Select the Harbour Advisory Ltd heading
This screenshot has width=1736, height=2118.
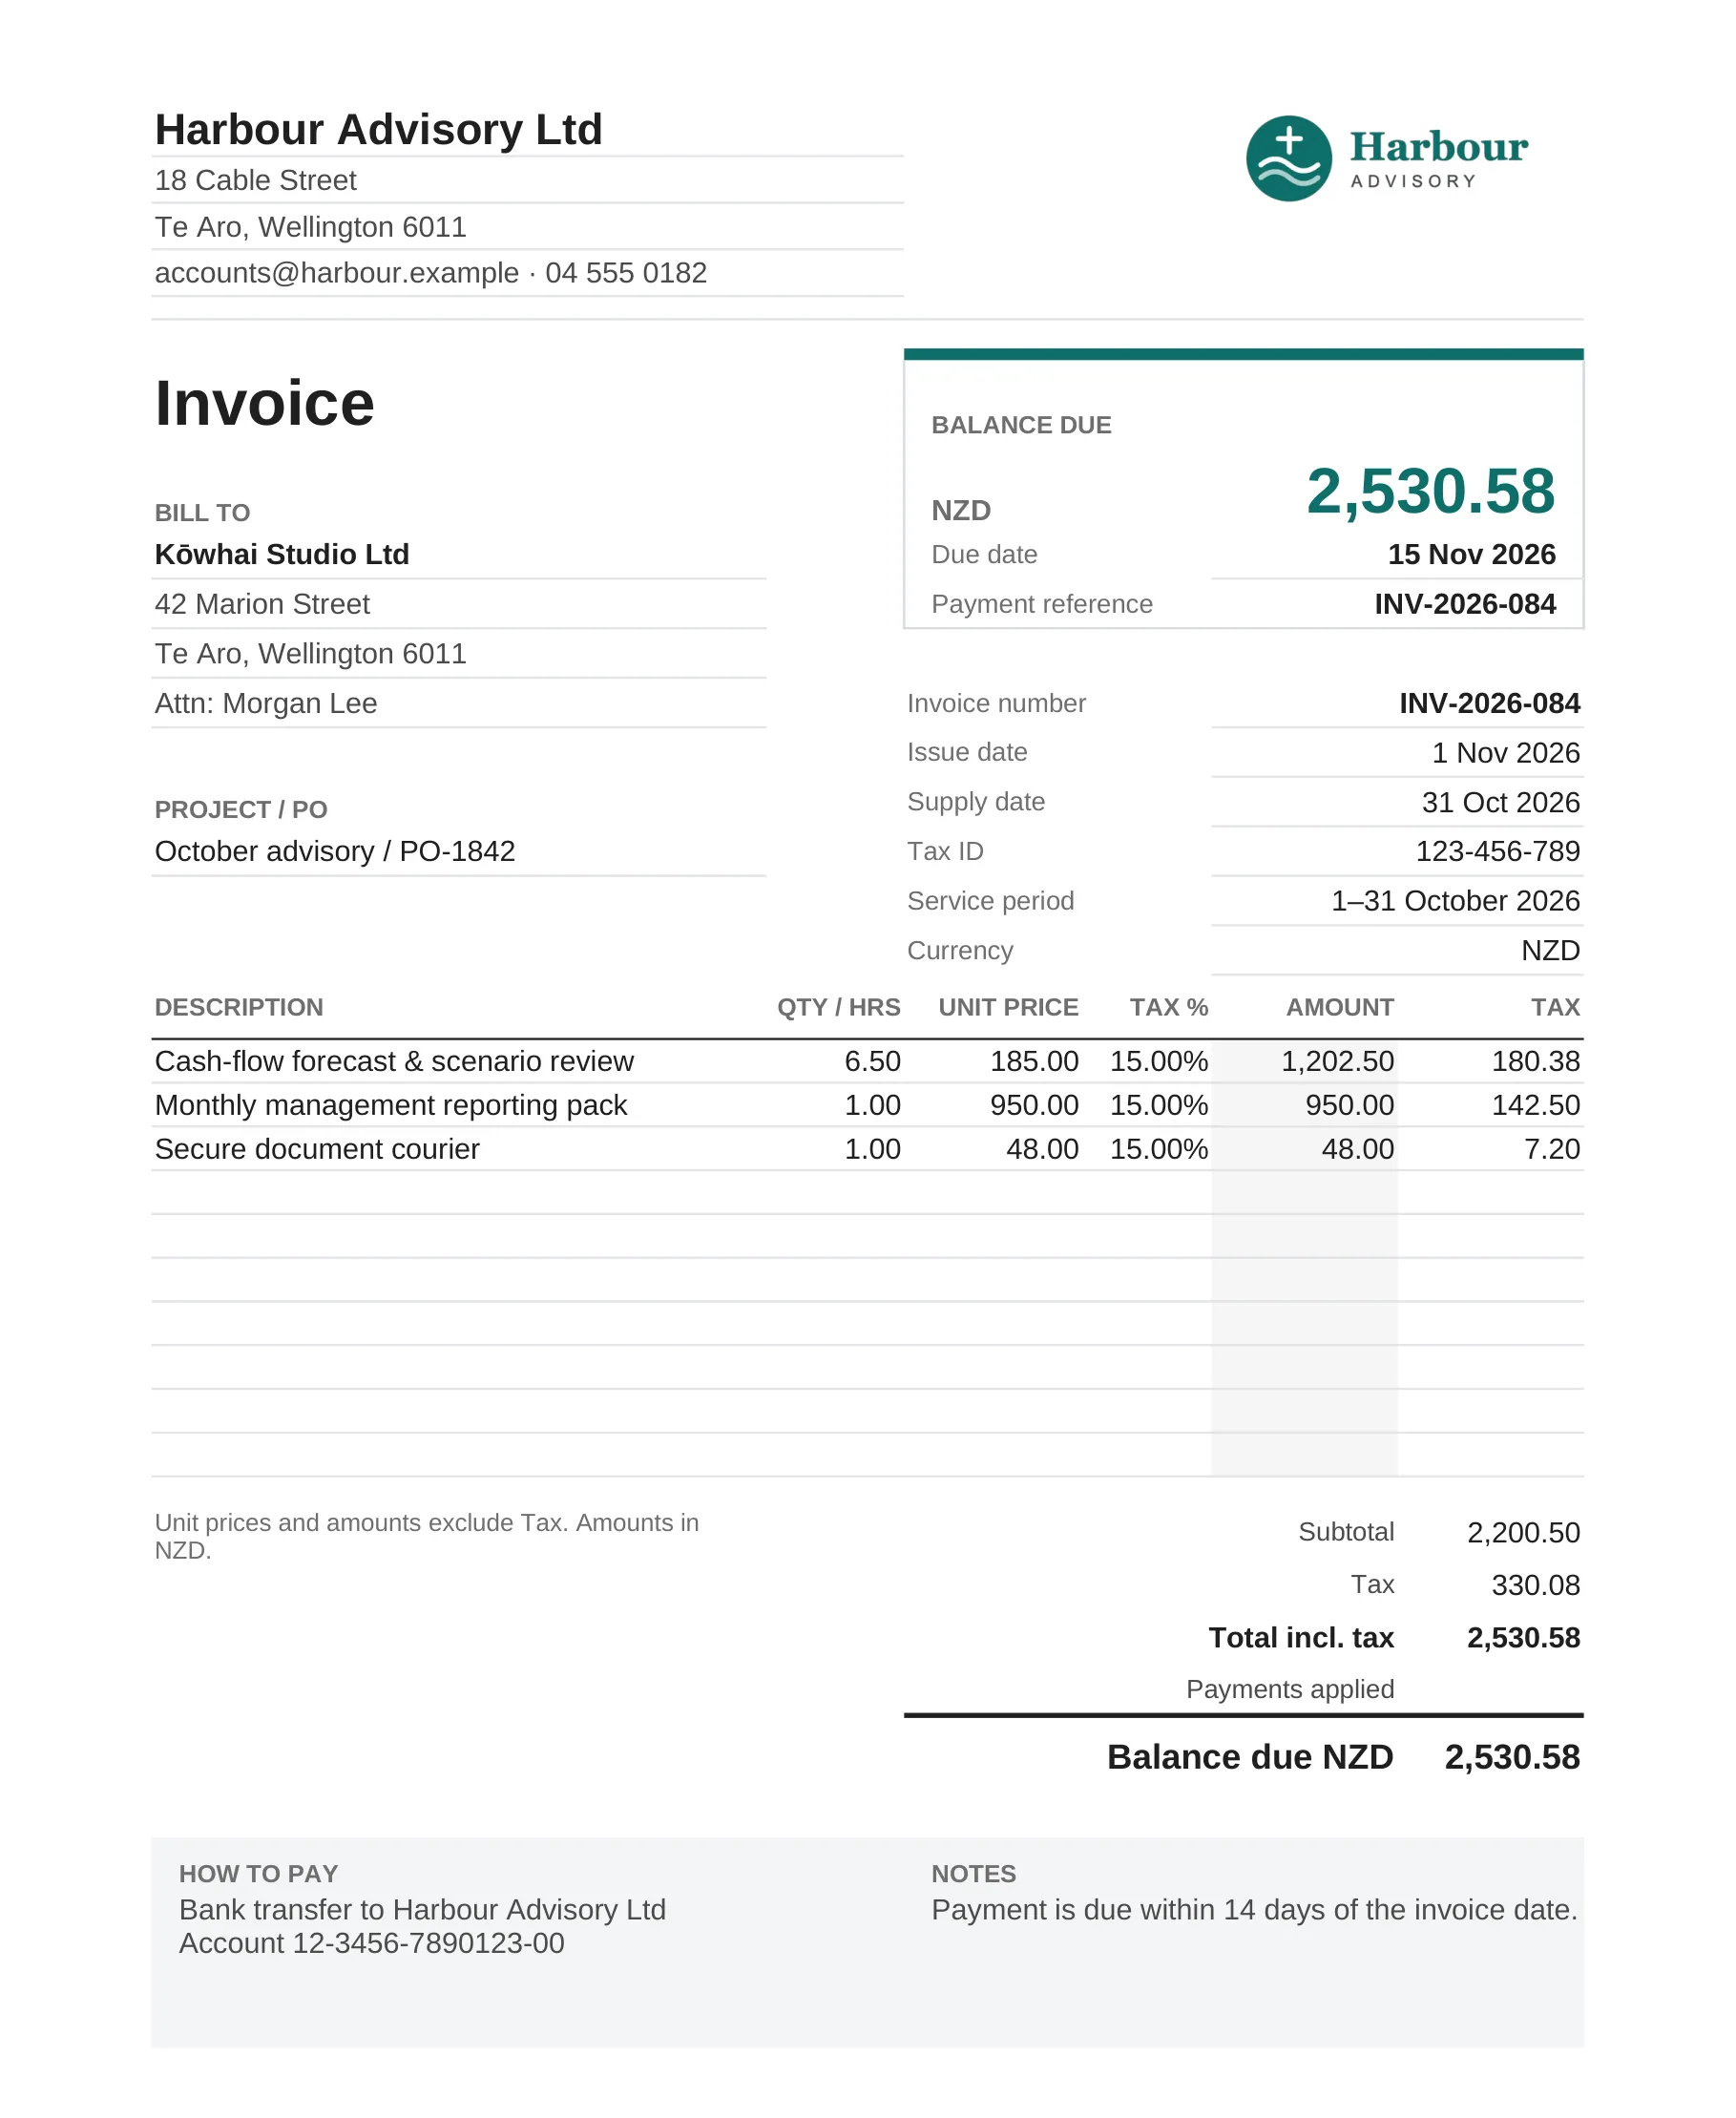378,129
